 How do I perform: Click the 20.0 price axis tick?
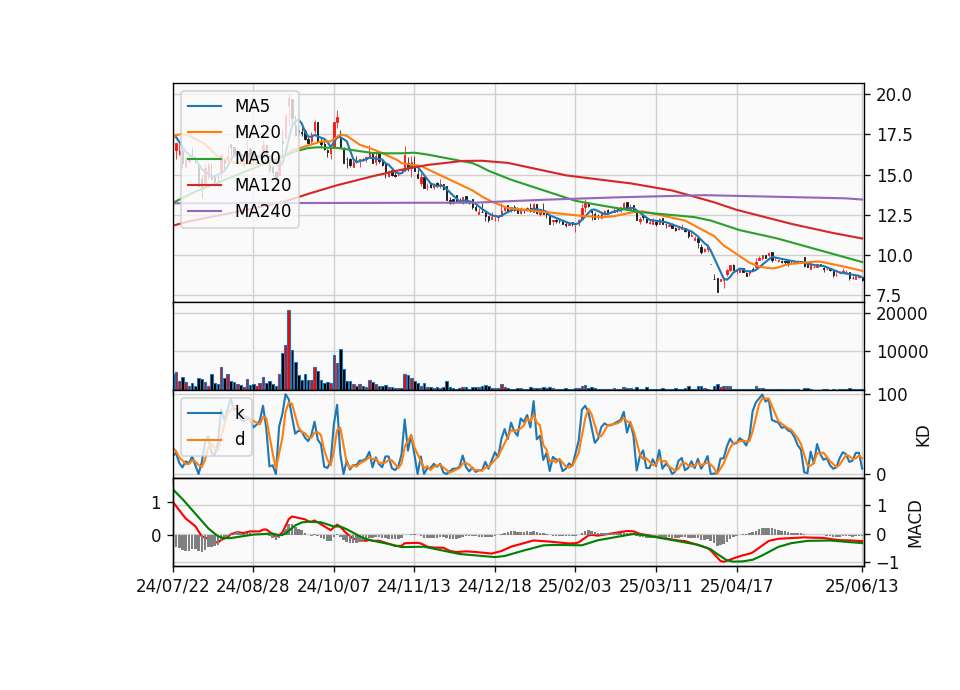tap(894, 96)
